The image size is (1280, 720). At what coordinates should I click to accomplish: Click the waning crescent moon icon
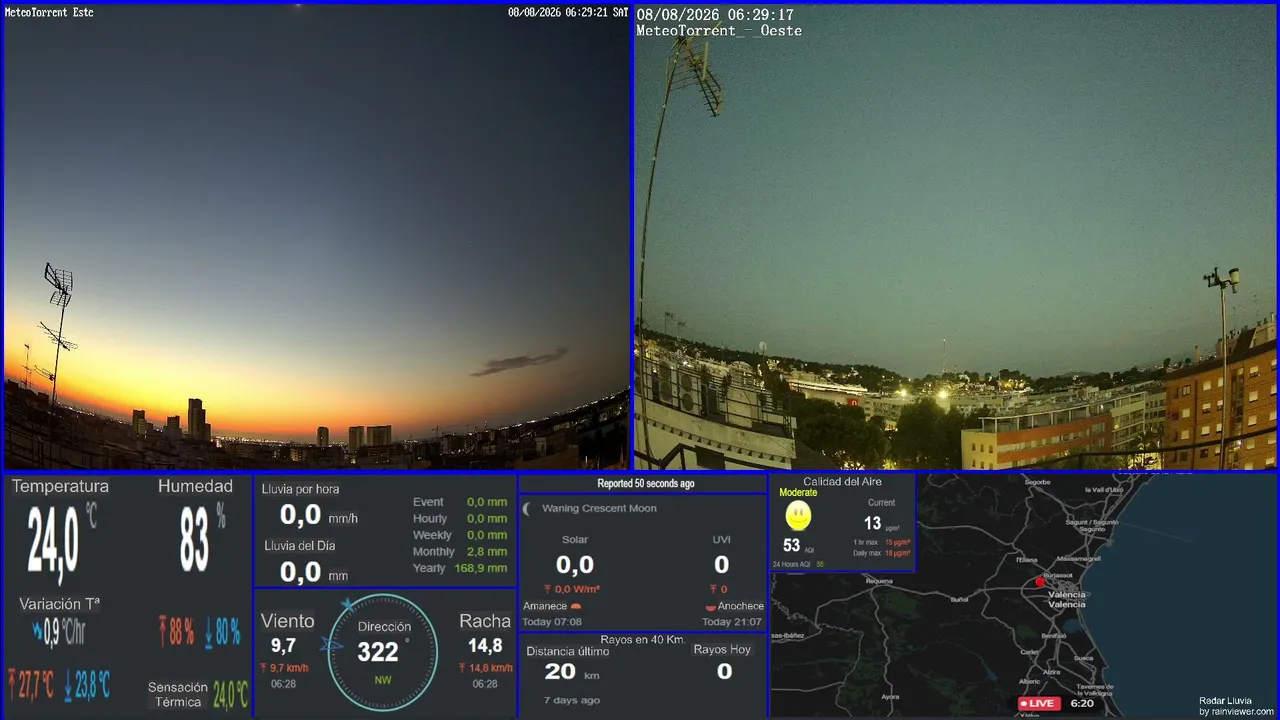click(x=527, y=508)
